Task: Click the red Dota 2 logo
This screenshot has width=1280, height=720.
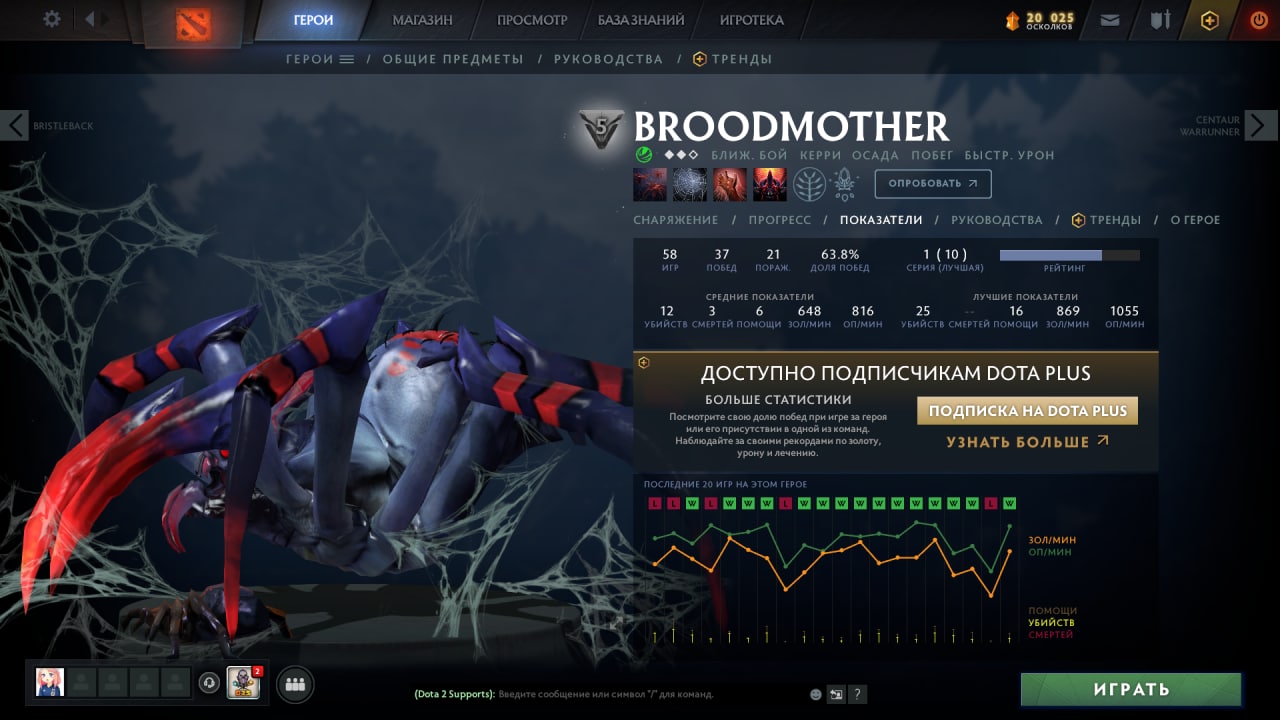Action: point(194,24)
